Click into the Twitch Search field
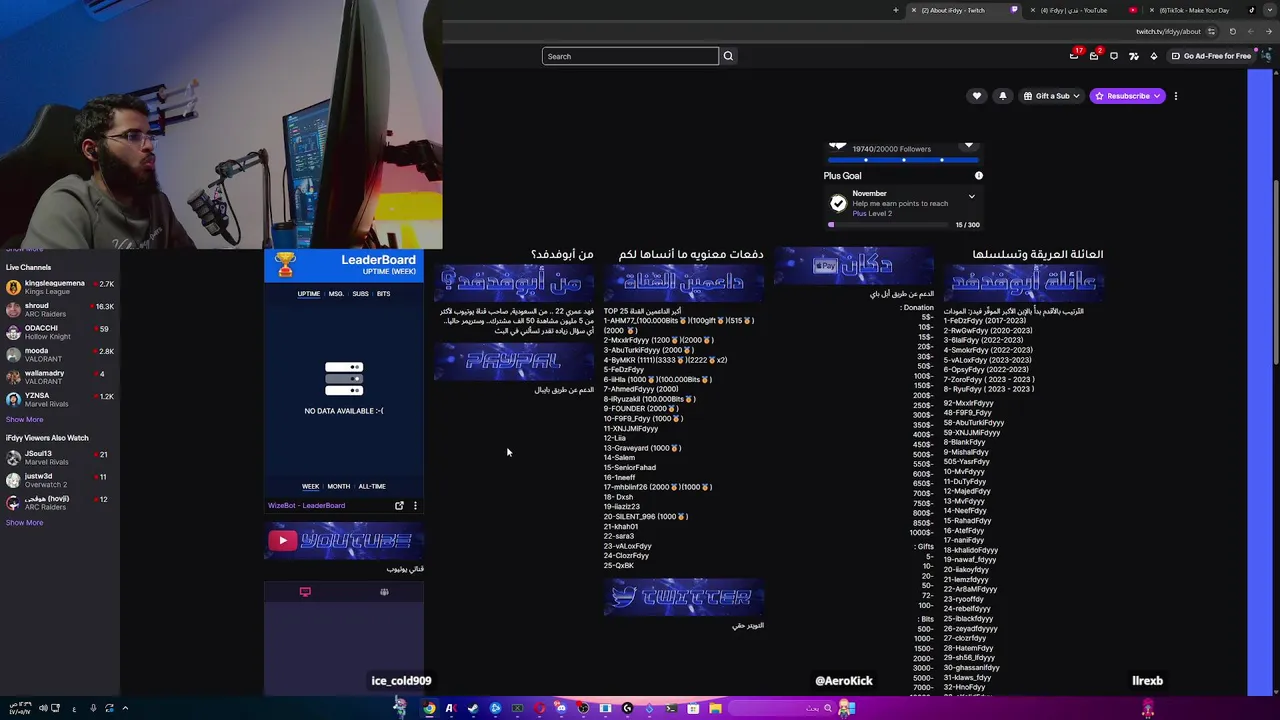Viewport: 1280px width, 720px height. (630, 56)
